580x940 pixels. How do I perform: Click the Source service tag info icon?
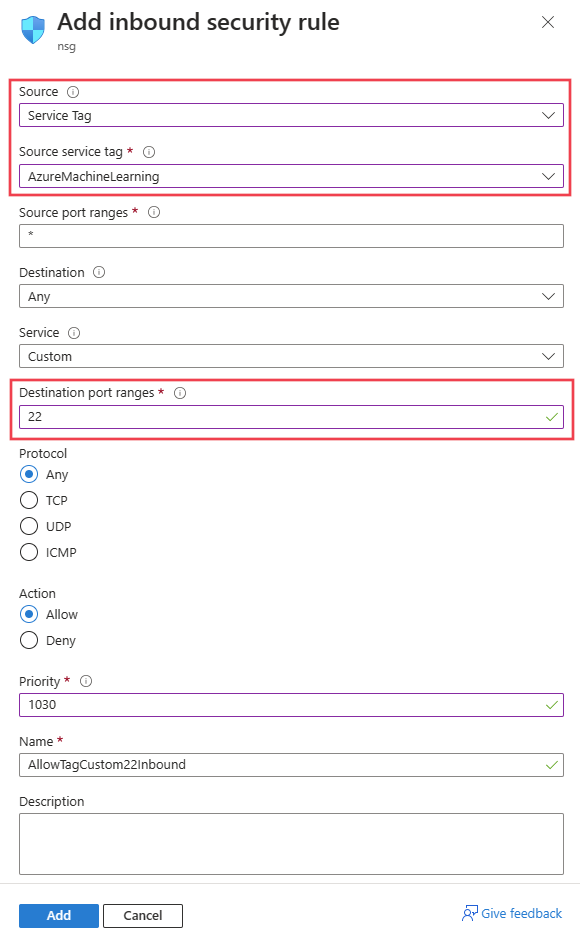pos(149,152)
